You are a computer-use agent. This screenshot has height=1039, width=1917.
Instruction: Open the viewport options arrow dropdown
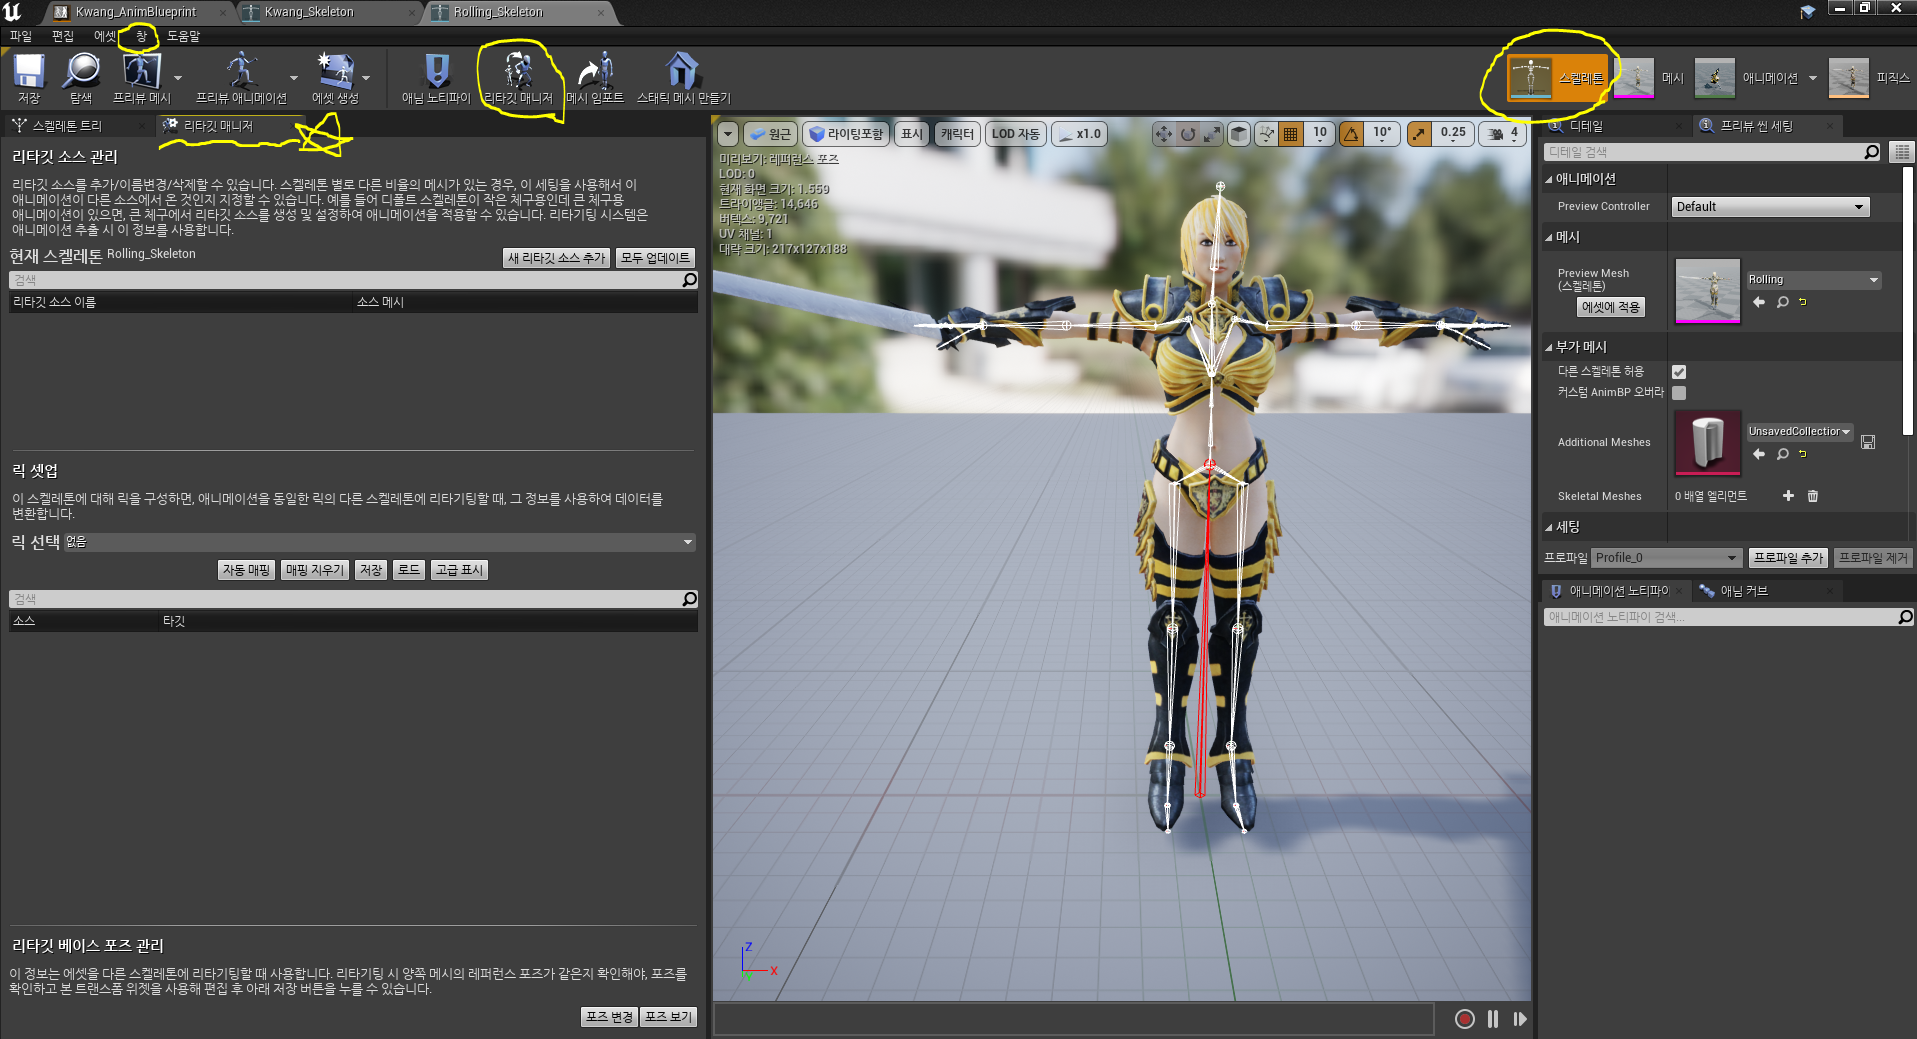728,134
